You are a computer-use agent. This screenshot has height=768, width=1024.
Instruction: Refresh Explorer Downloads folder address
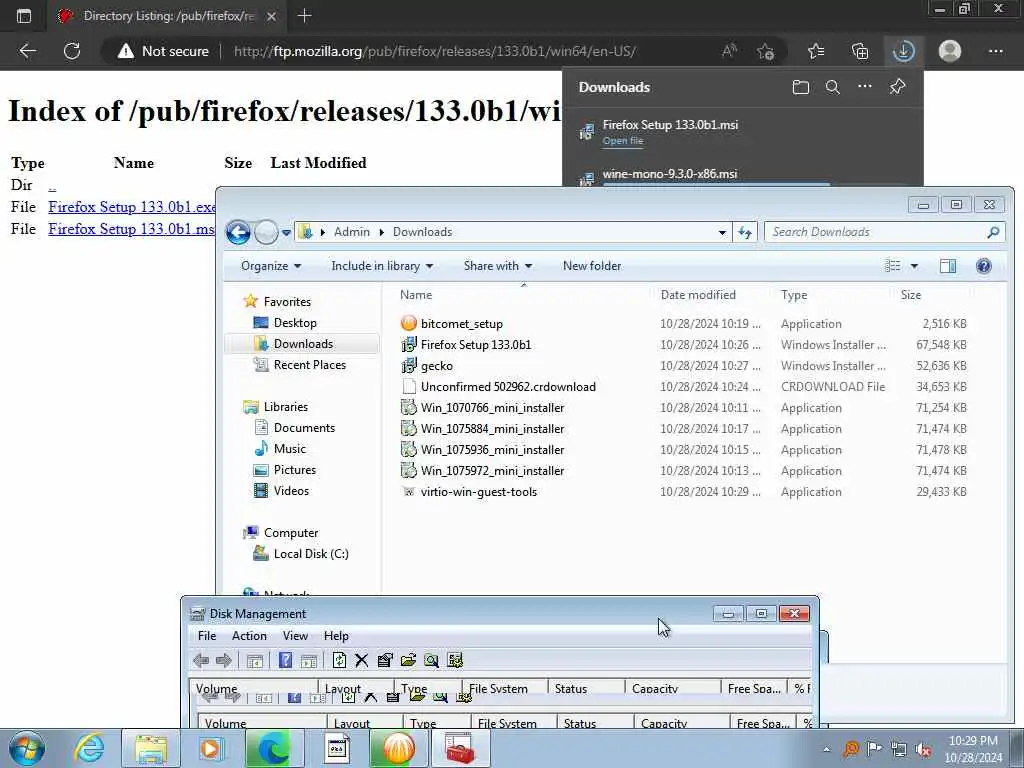pyautogui.click(x=744, y=232)
